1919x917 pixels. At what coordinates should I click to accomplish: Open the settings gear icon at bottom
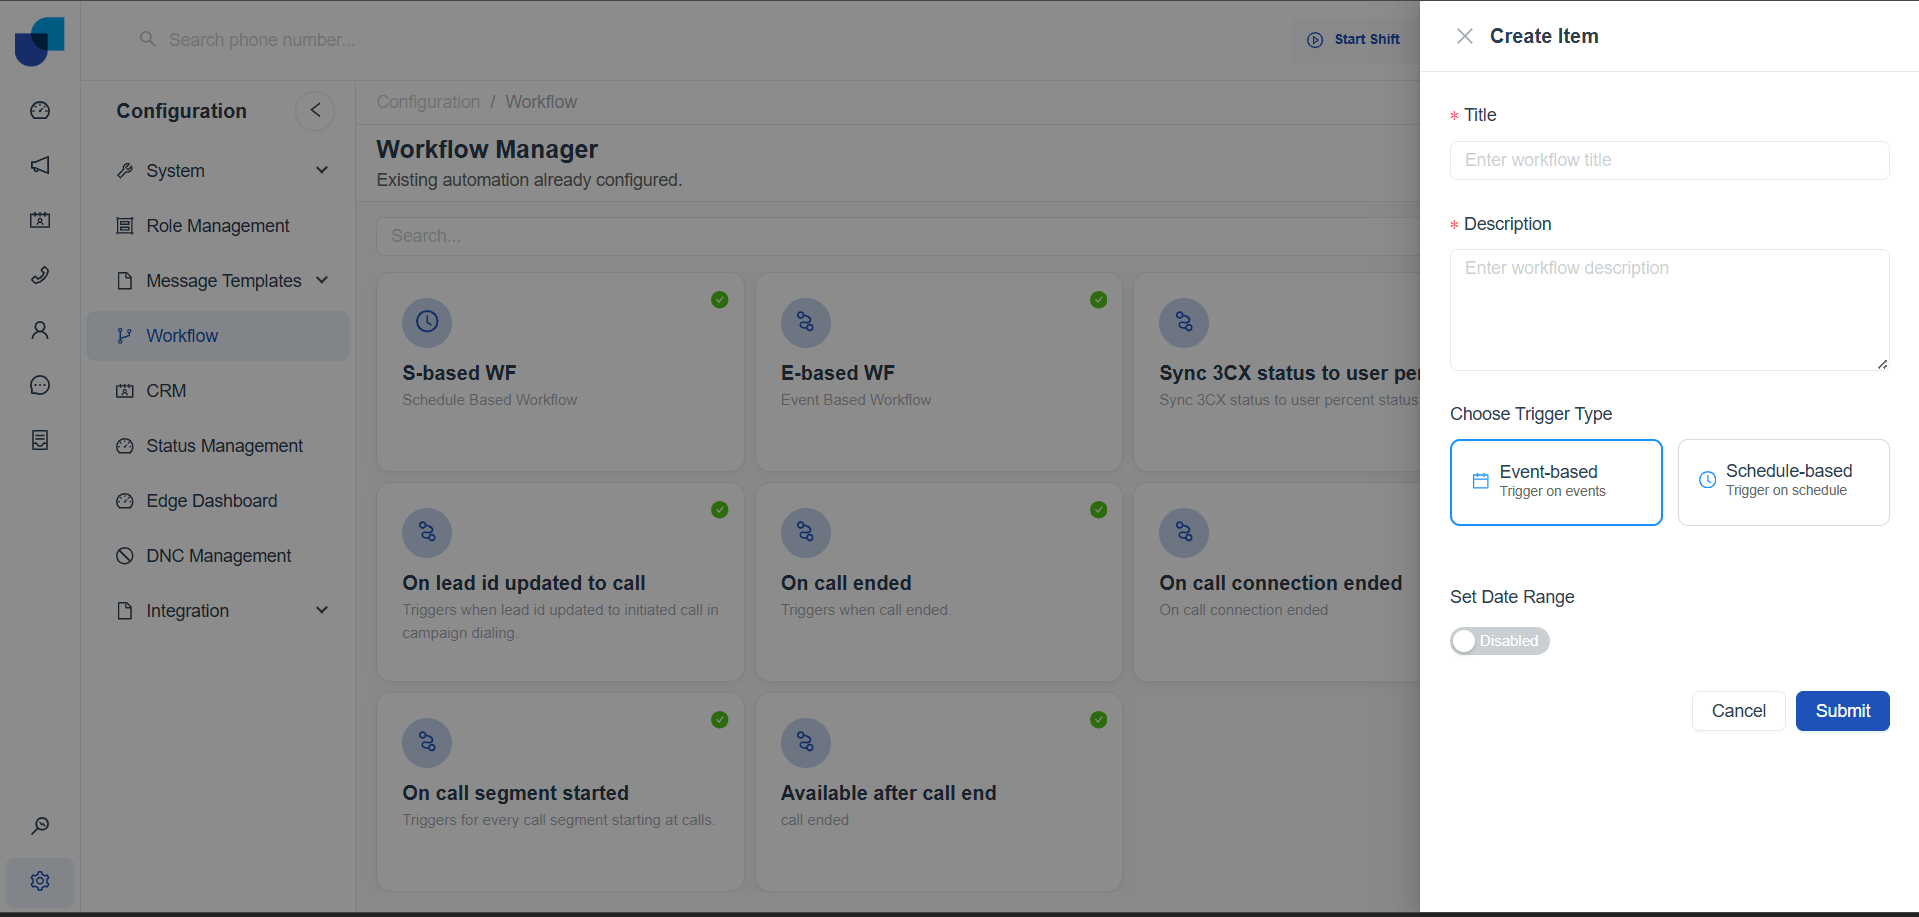[x=40, y=881]
